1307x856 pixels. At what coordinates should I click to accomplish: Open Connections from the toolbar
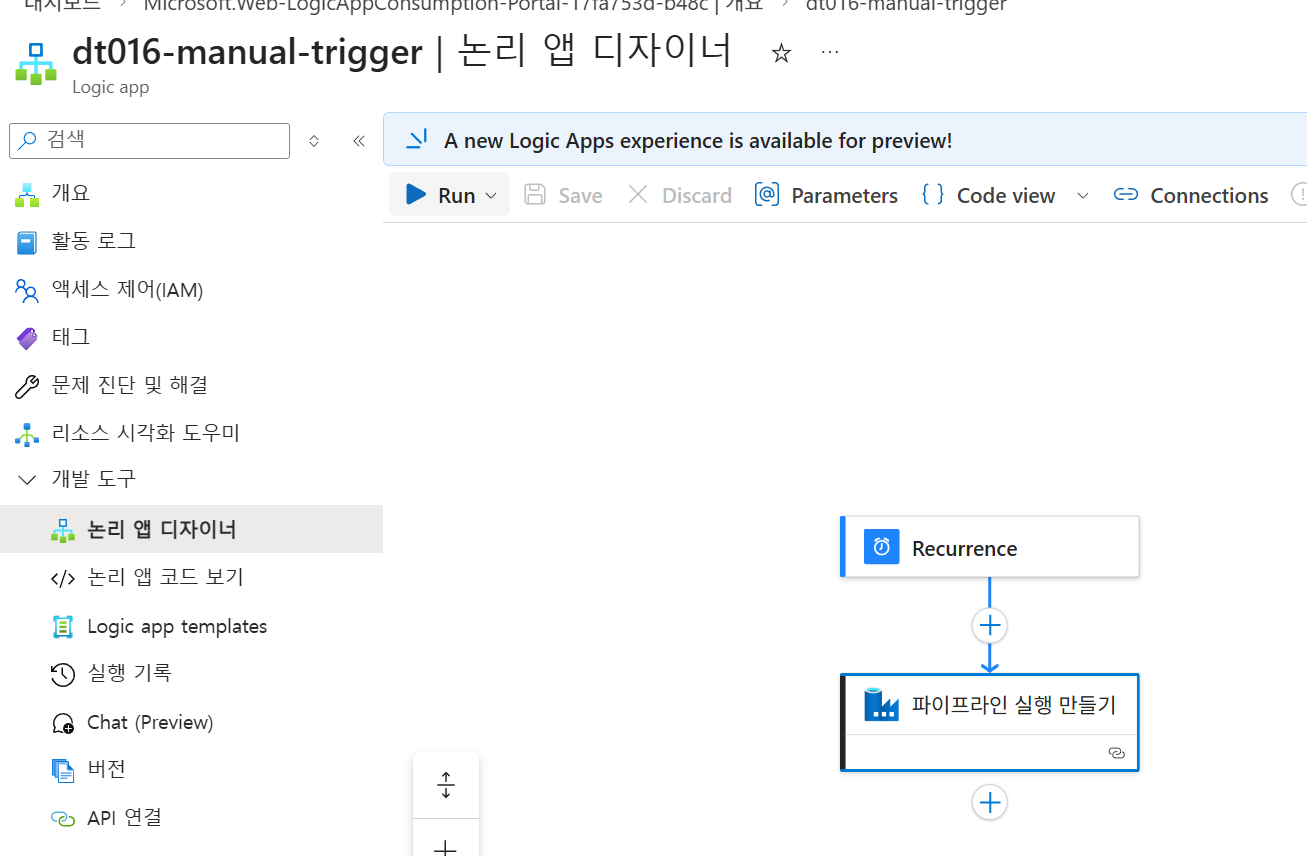tap(1191, 195)
